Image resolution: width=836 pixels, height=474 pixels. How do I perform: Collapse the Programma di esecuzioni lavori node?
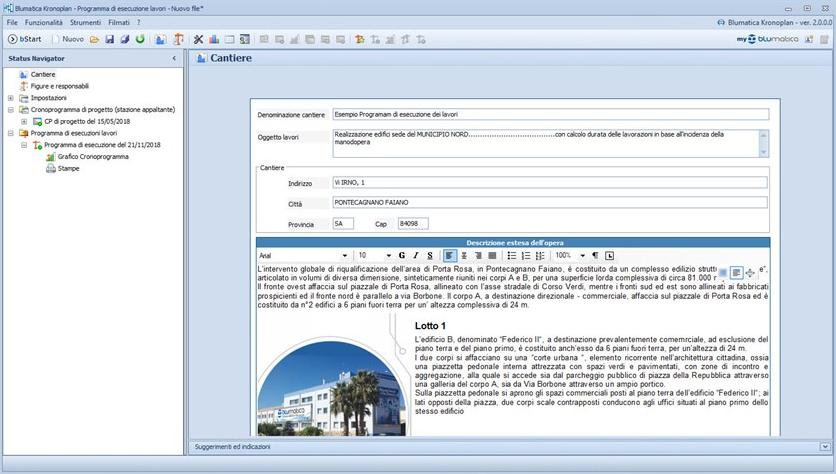11,133
